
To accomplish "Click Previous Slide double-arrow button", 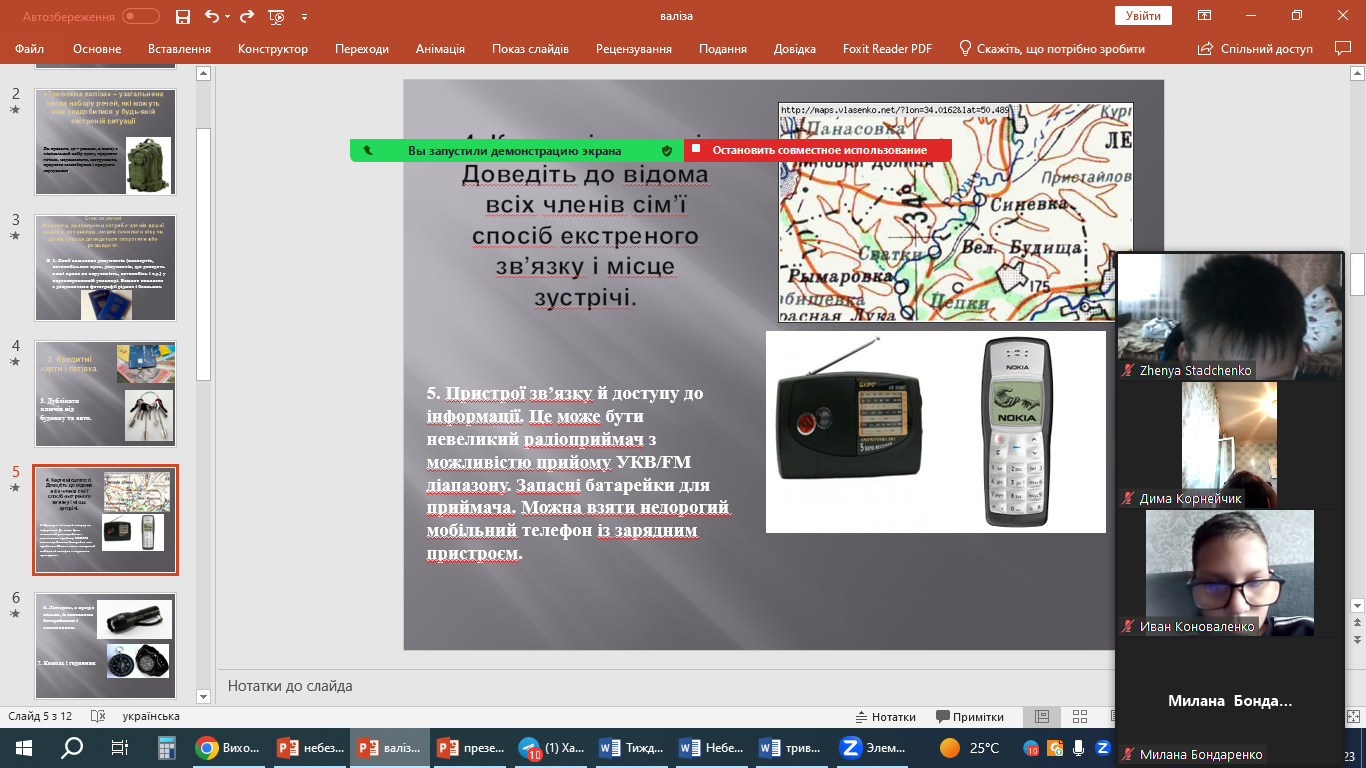I will point(1358,622).
